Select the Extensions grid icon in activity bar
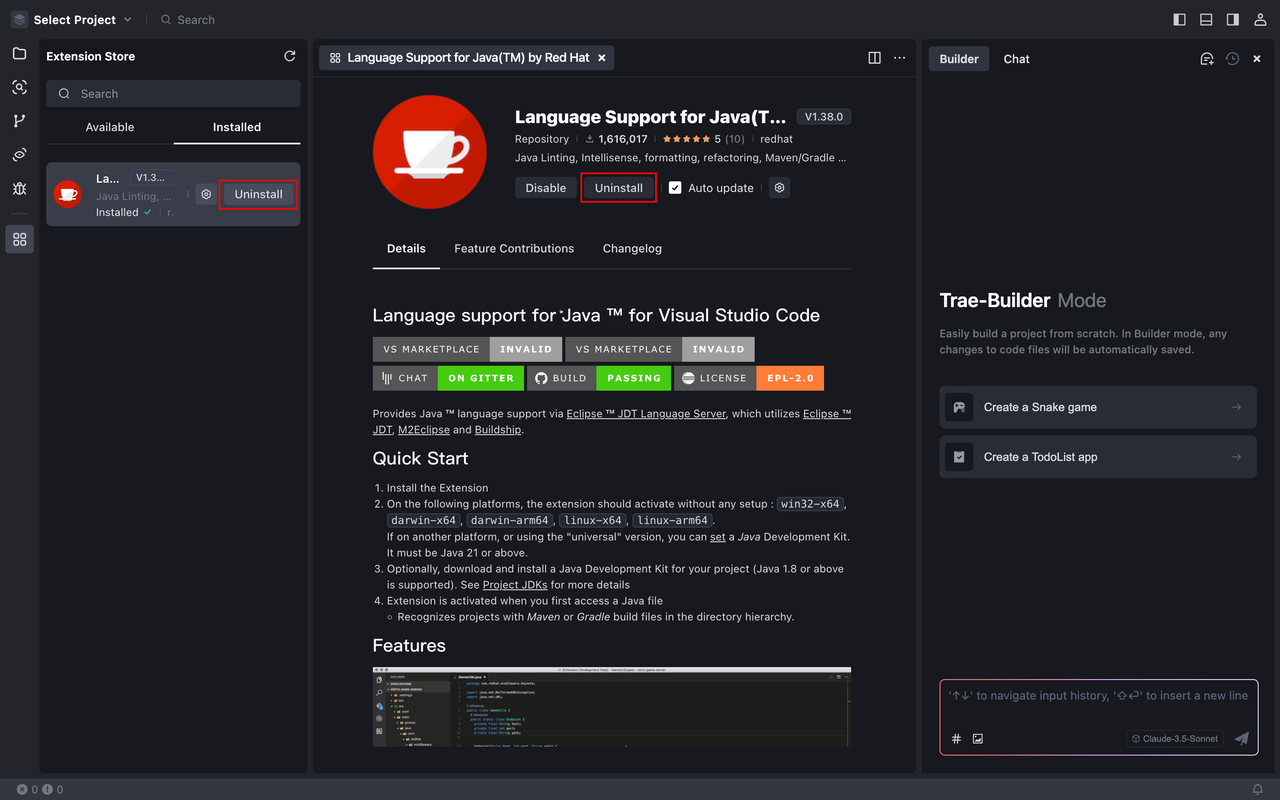This screenshot has width=1280, height=800. click(x=19, y=239)
